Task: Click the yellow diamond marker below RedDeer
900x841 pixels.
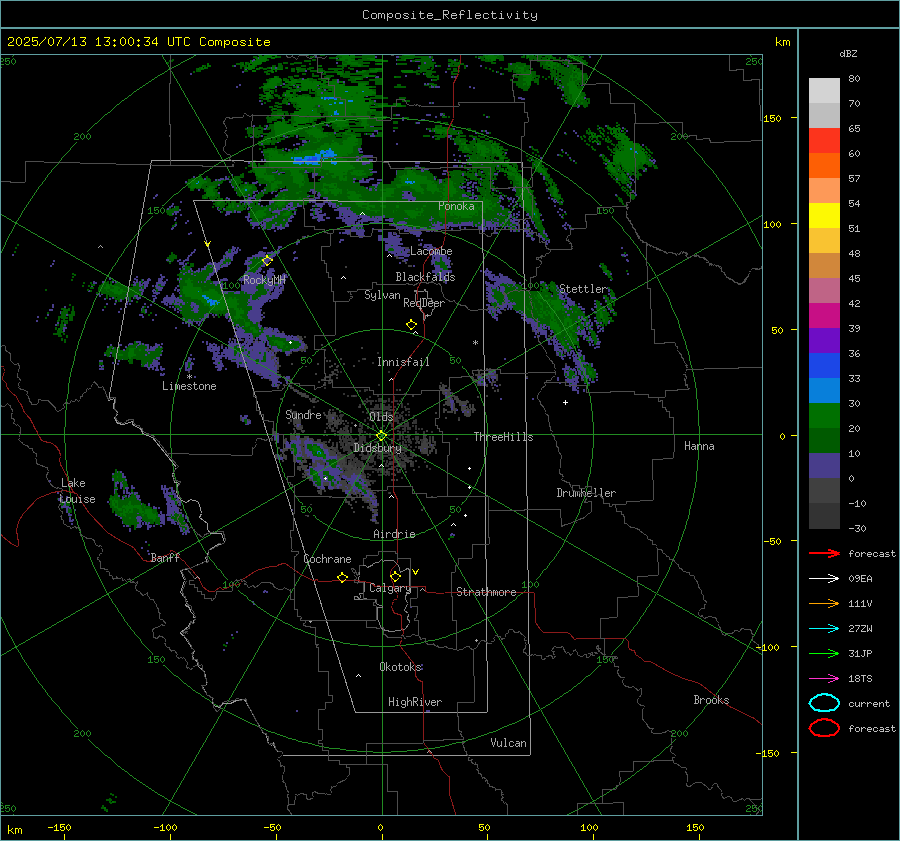Action: click(x=411, y=325)
